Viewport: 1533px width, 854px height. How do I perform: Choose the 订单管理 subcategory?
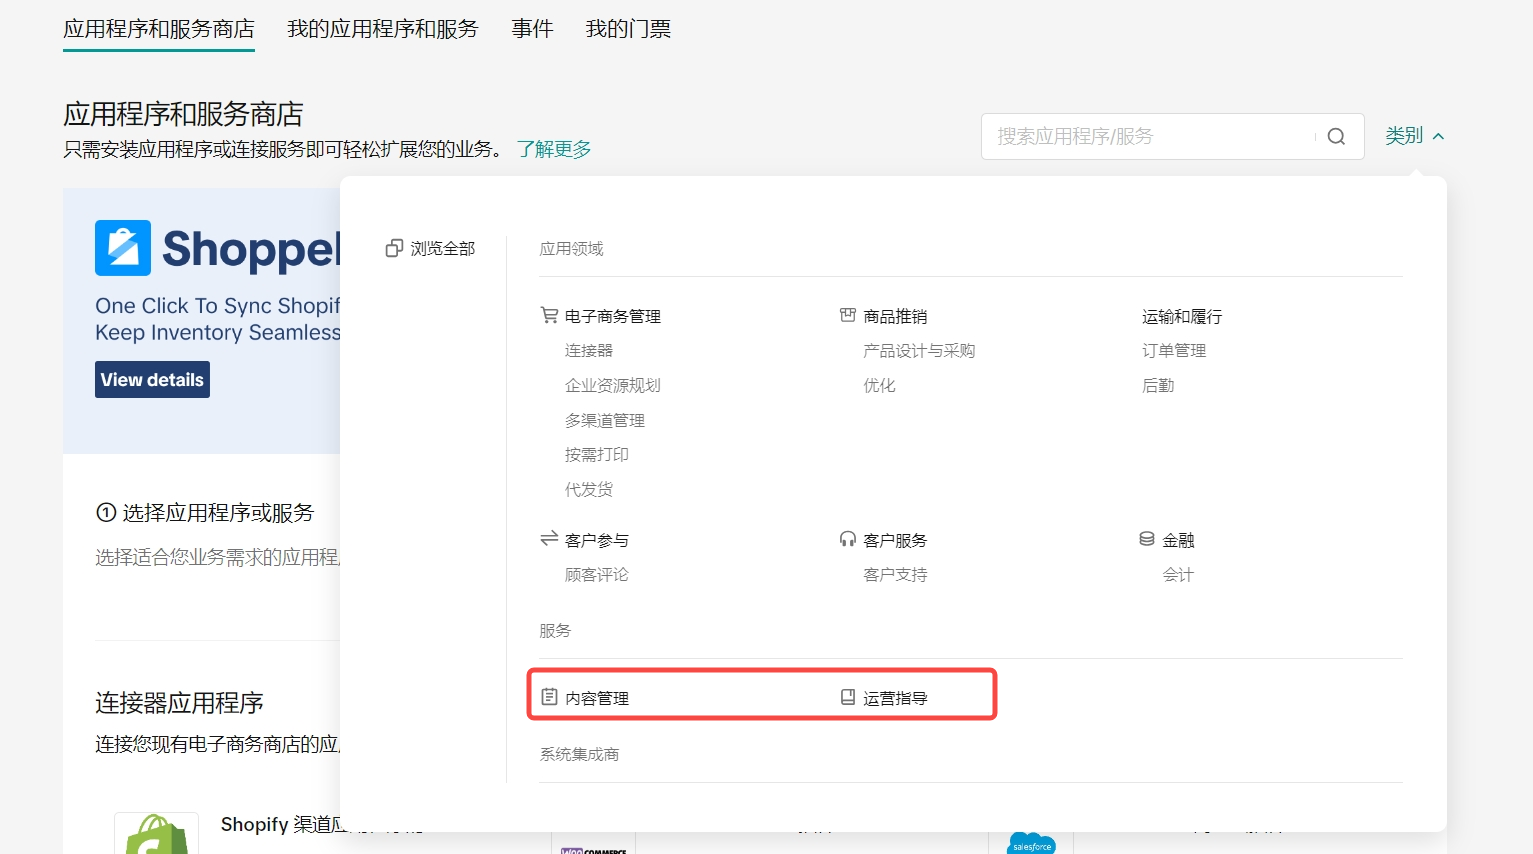(1174, 351)
